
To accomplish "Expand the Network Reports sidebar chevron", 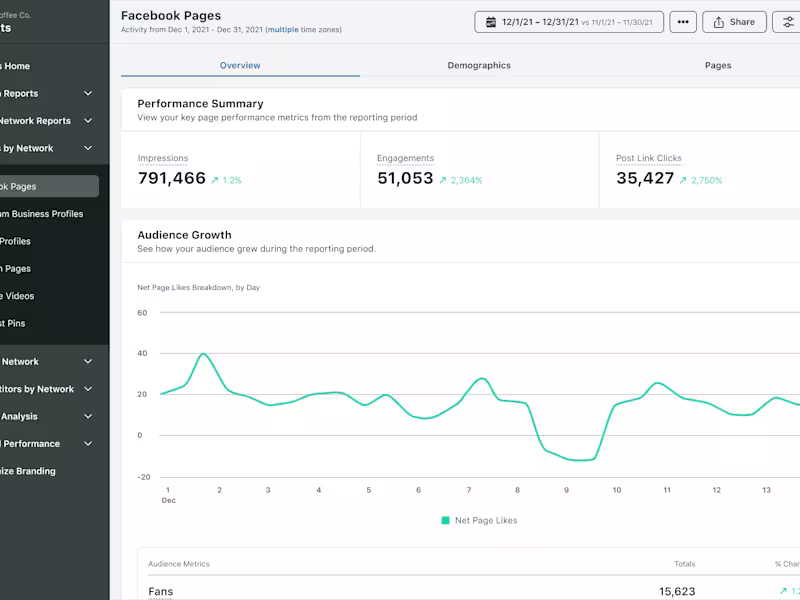I will click(88, 121).
